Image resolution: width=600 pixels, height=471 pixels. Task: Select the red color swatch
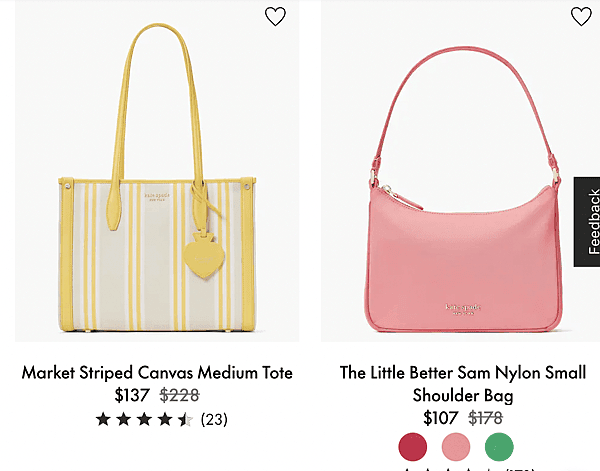pos(412,447)
